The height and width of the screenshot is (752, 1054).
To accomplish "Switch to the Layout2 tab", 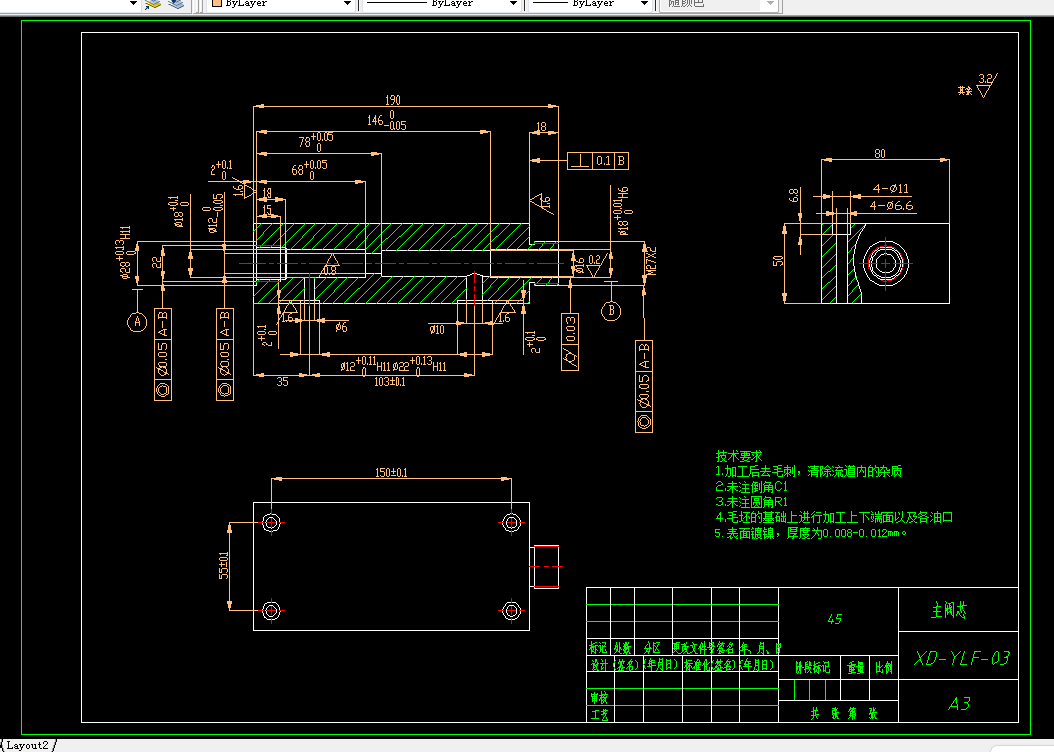I will [x=27, y=745].
